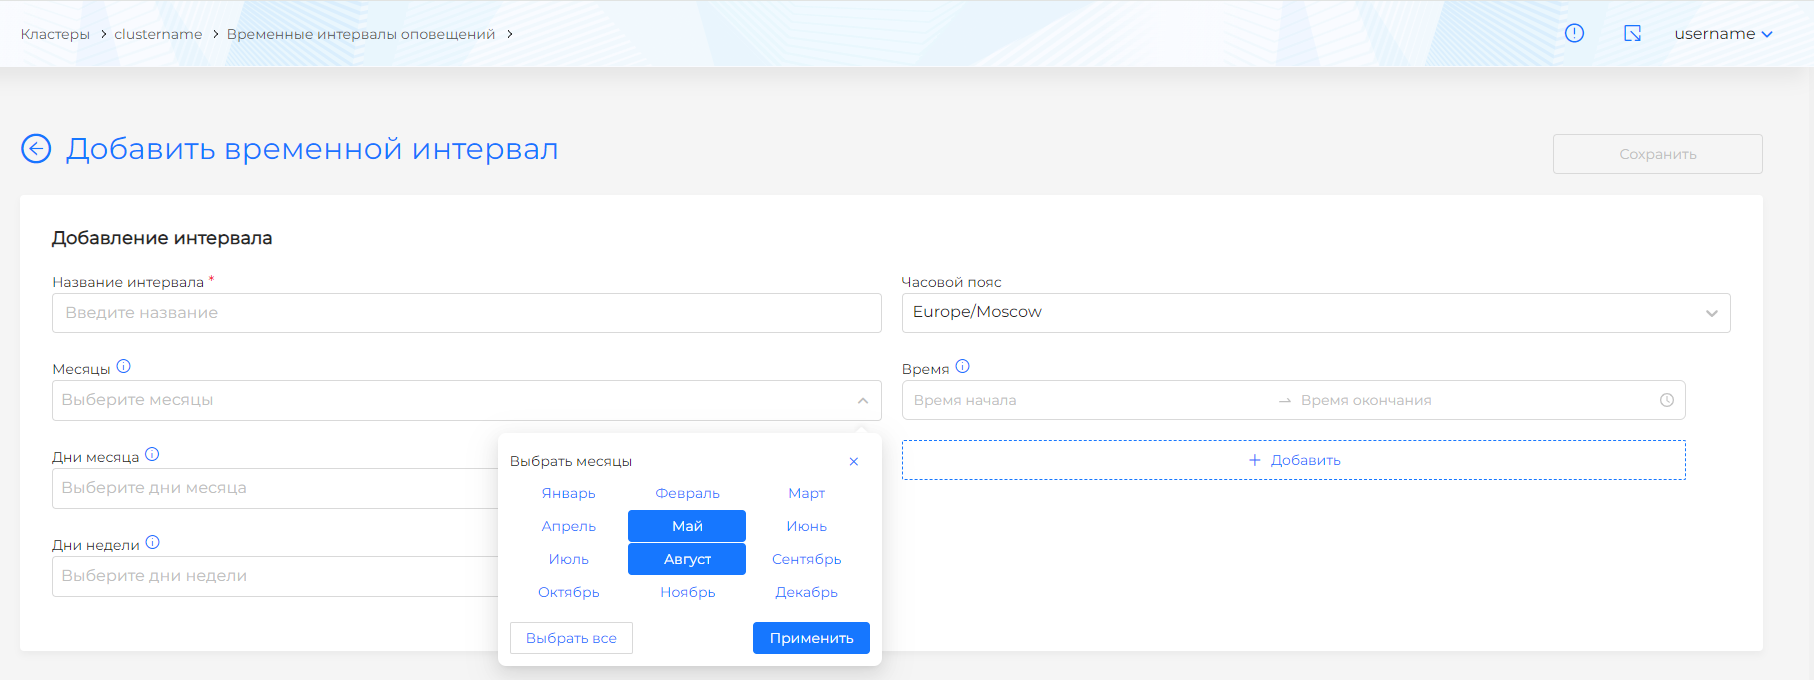The width and height of the screenshot is (1814, 680).
Task: Deselect the Август month
Action: click(x=687, y=559)
